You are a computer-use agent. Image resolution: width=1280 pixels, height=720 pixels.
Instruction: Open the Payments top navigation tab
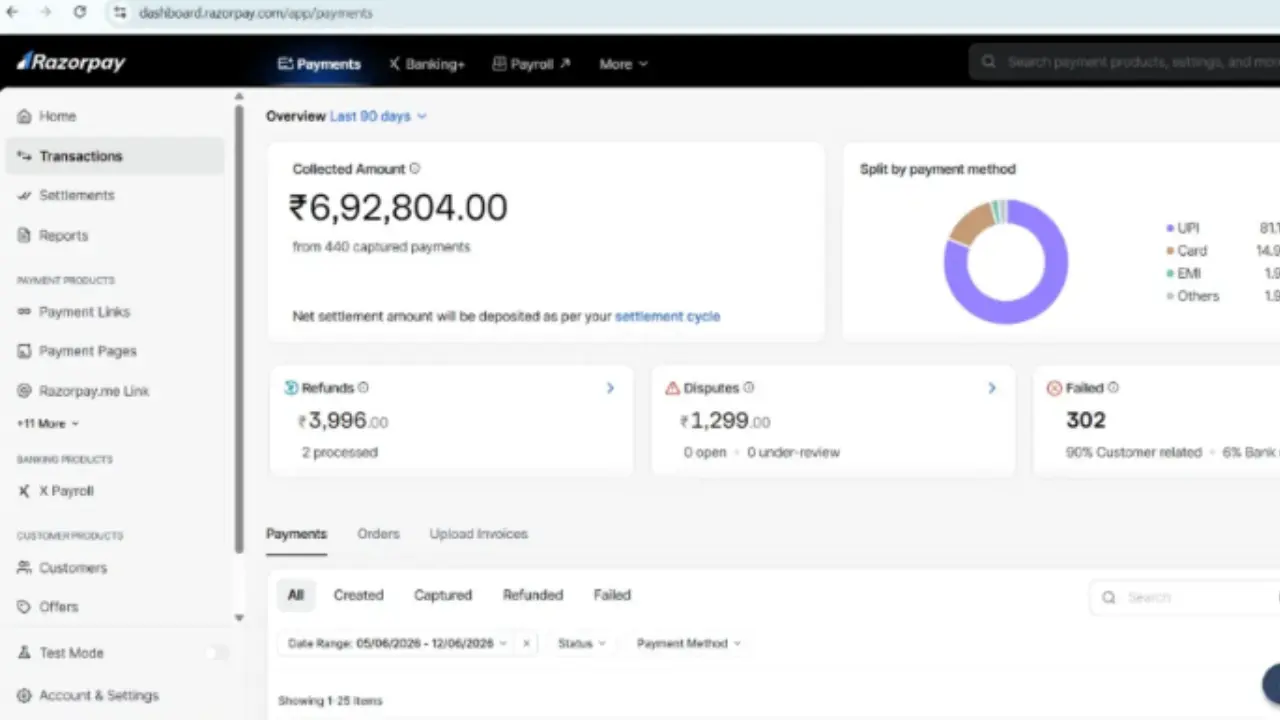(x=319, y=64)
